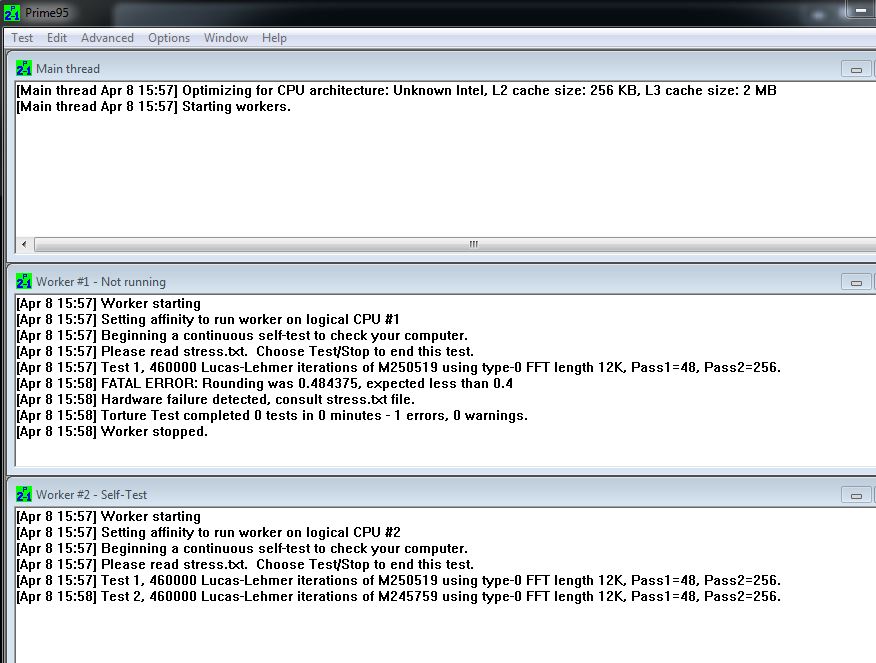The image size is (876, 663).
Task: Click the Prime95 title bar icon
Action: pos(12,12)
